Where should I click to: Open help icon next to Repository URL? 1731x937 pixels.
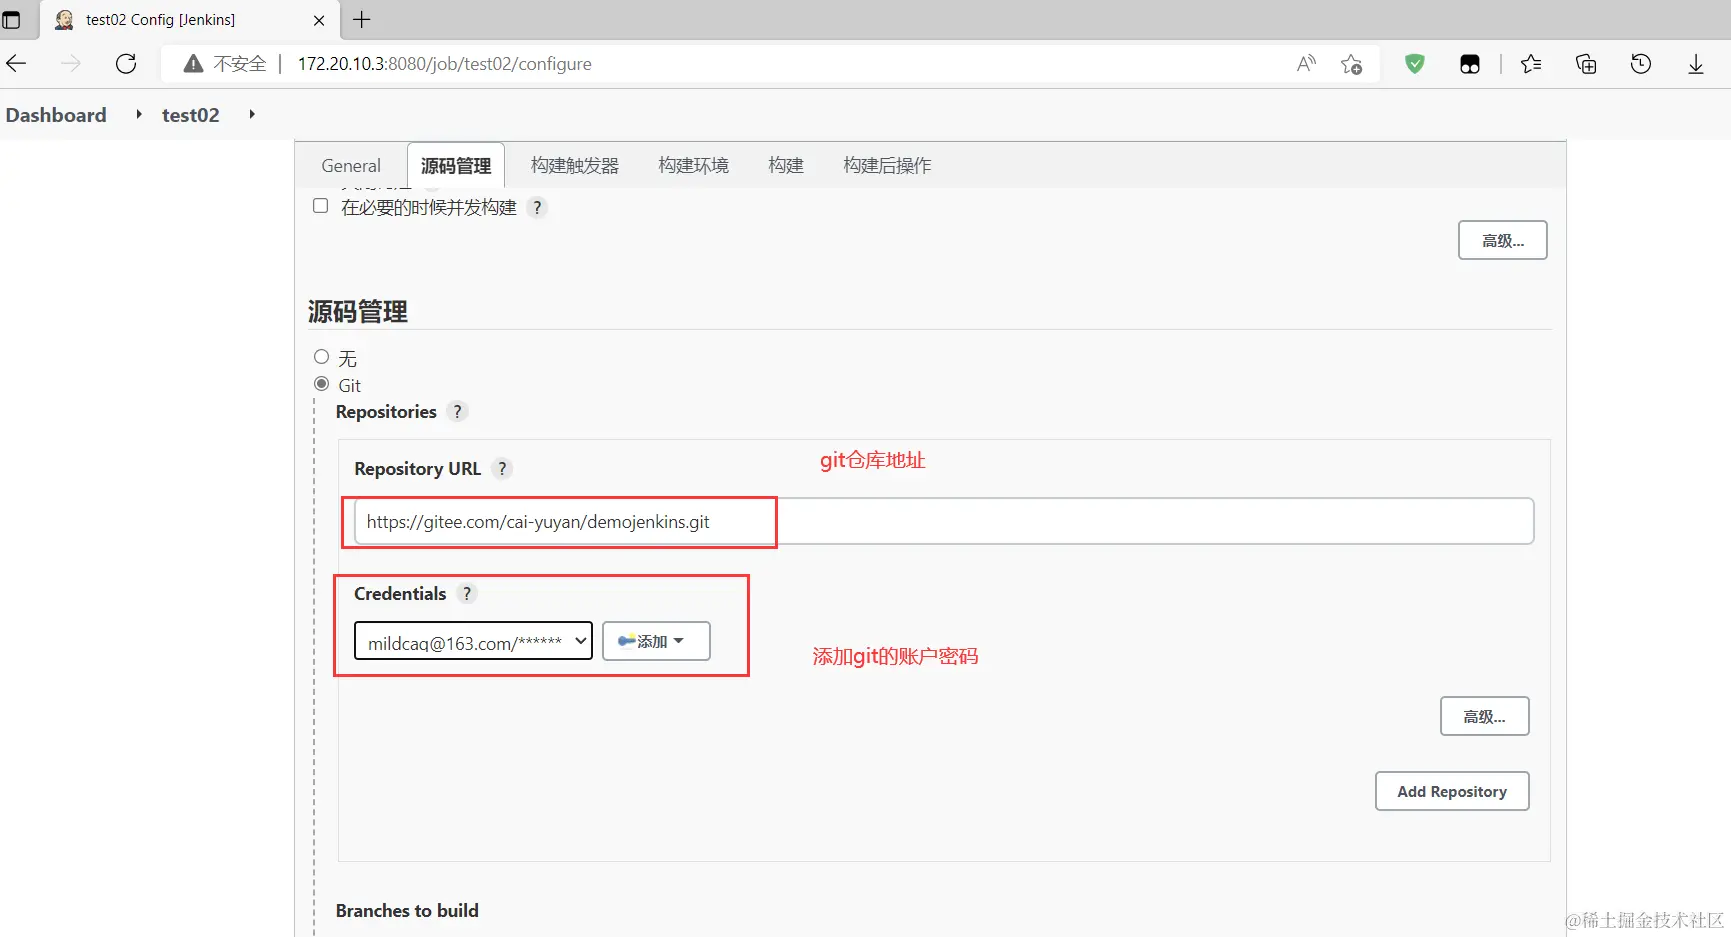click(502, 468)
